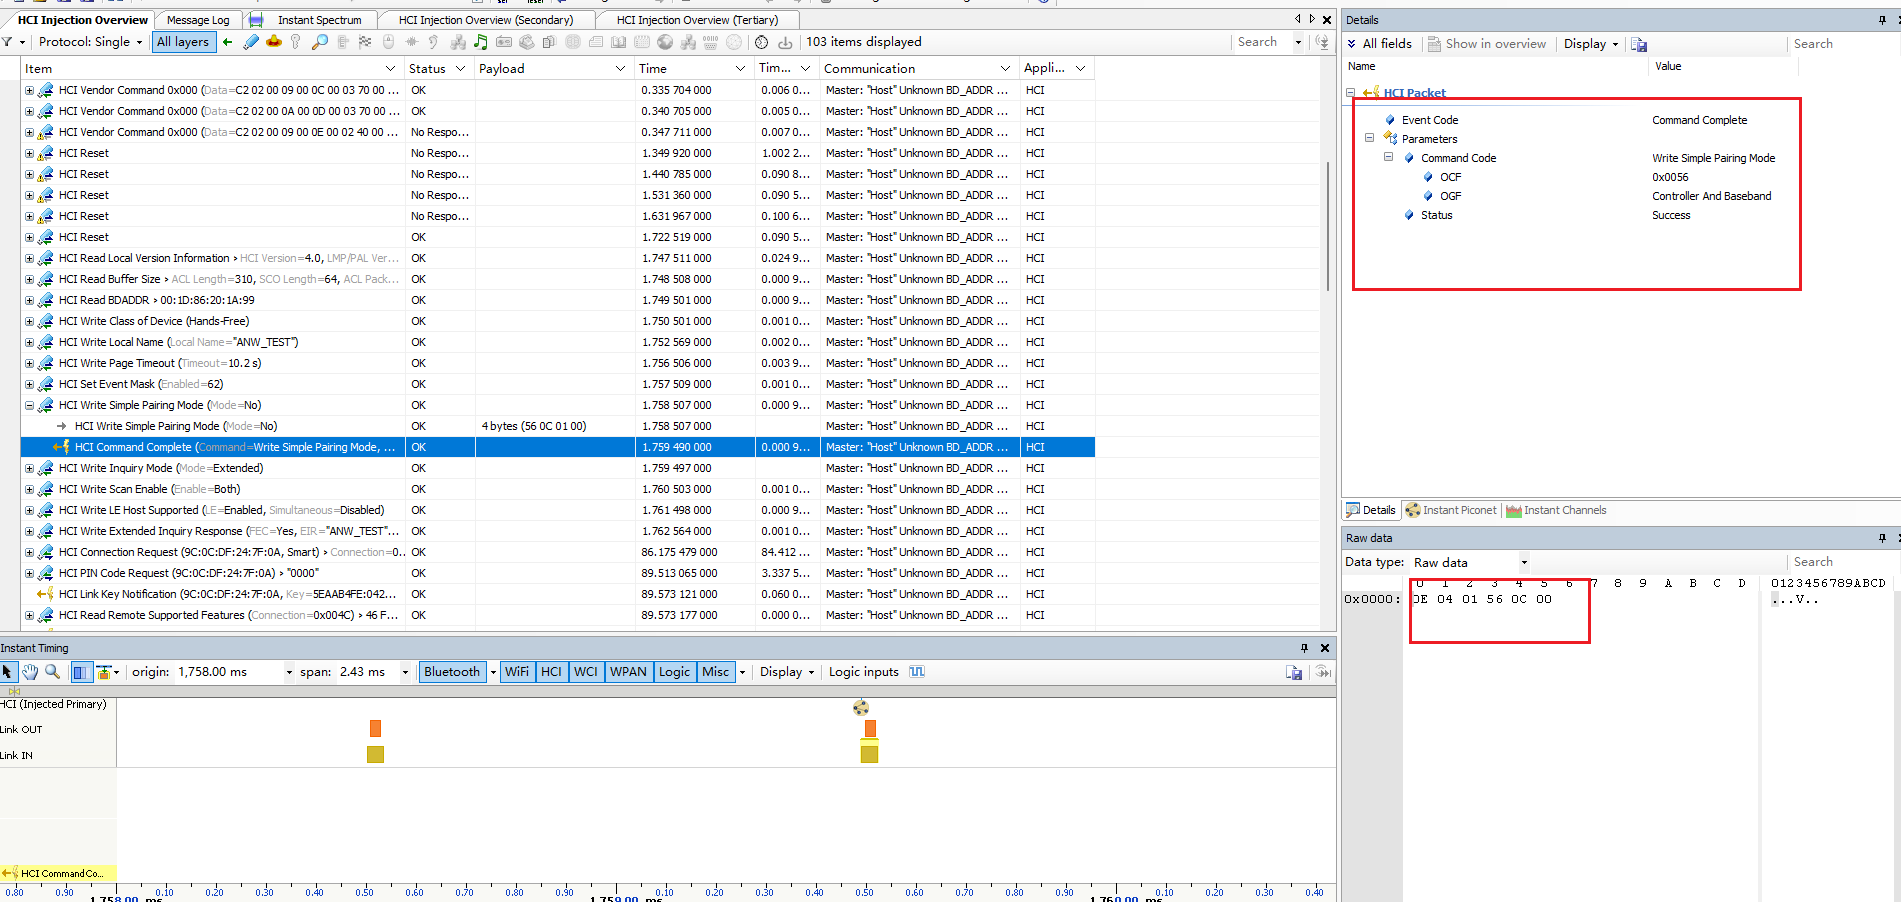Toggle the WiFi timing filter
1901x902 pixels.
point(517,672)
